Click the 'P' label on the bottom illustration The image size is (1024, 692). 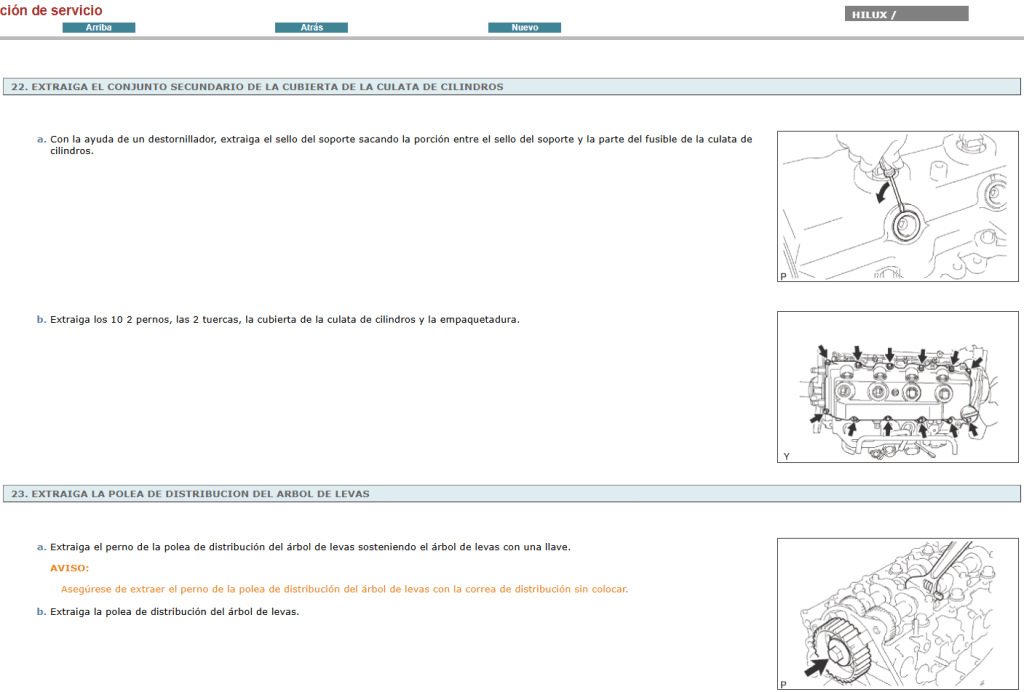click(782, 683)
